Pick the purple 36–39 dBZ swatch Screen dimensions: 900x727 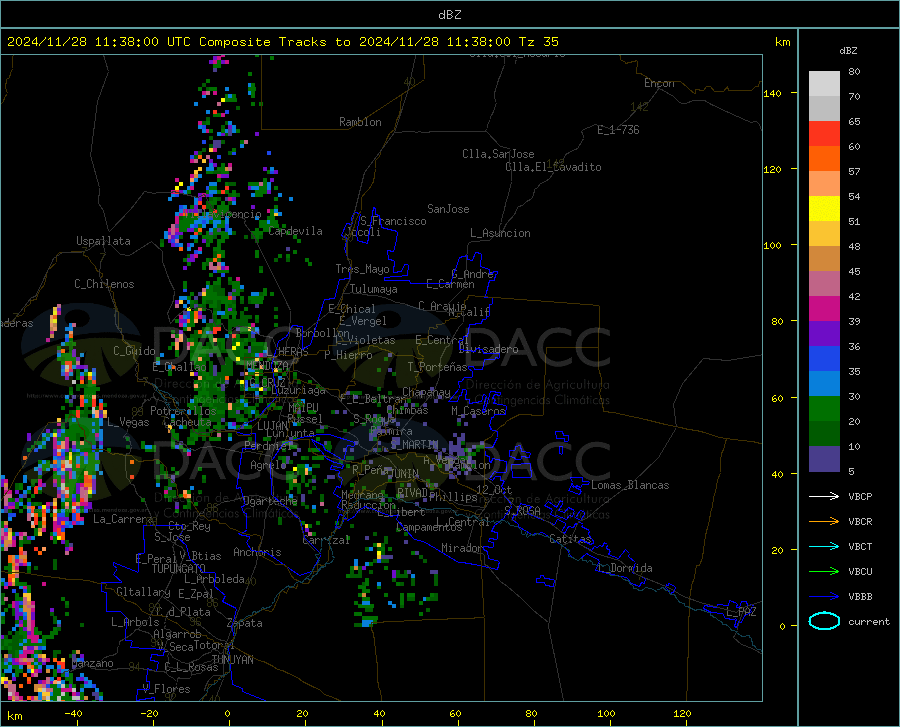point(824,334)
